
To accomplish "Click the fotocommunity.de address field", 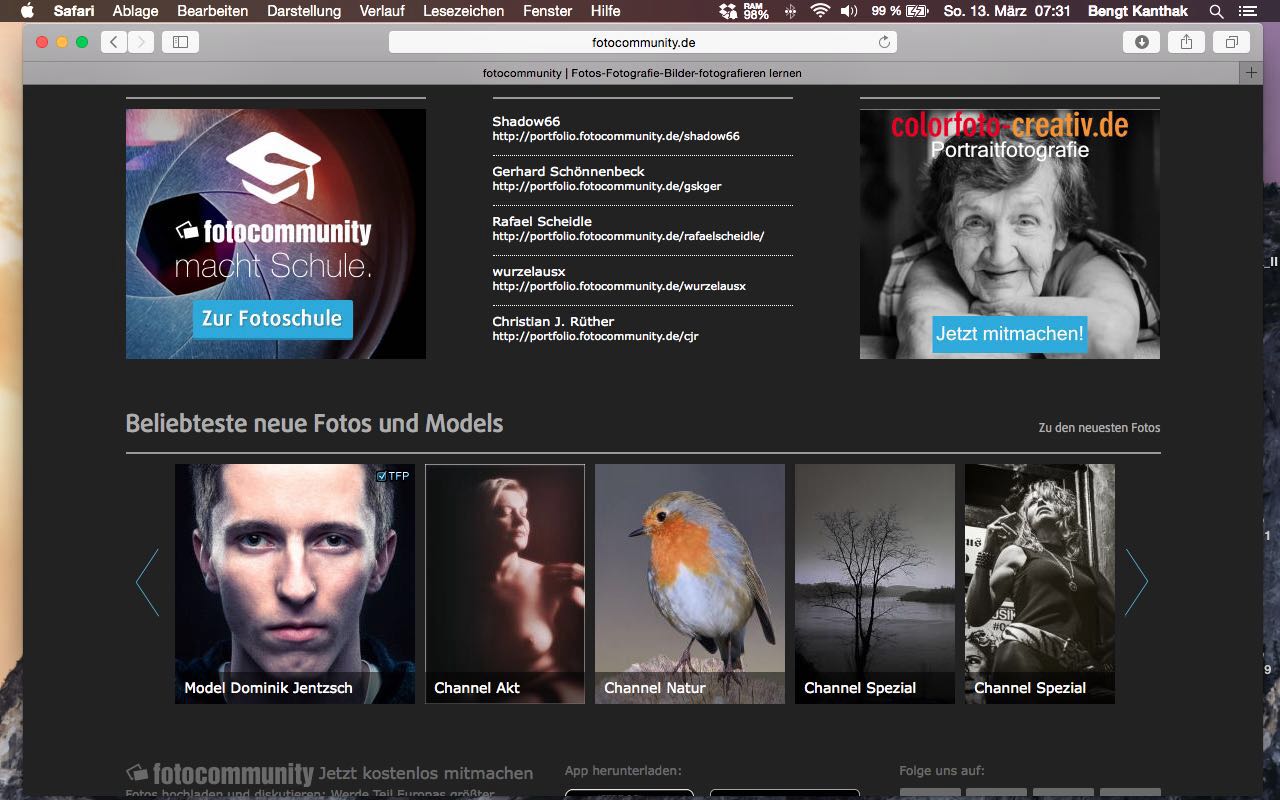I will [643, 42].
